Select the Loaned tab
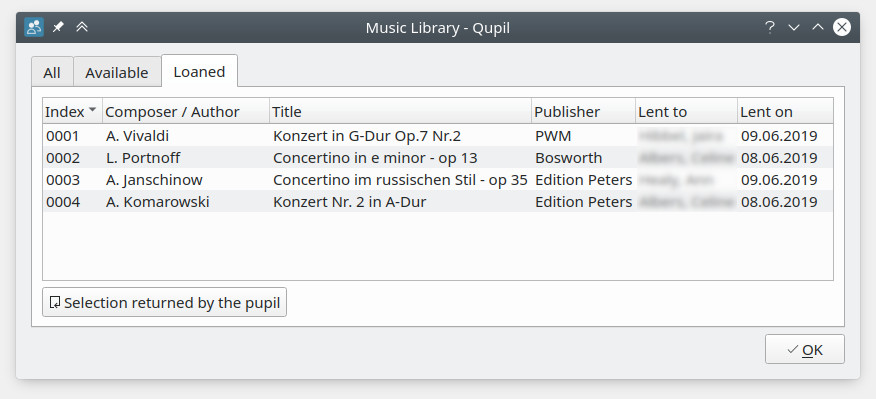This screenshot has height=399, width=876. (199, 72)
